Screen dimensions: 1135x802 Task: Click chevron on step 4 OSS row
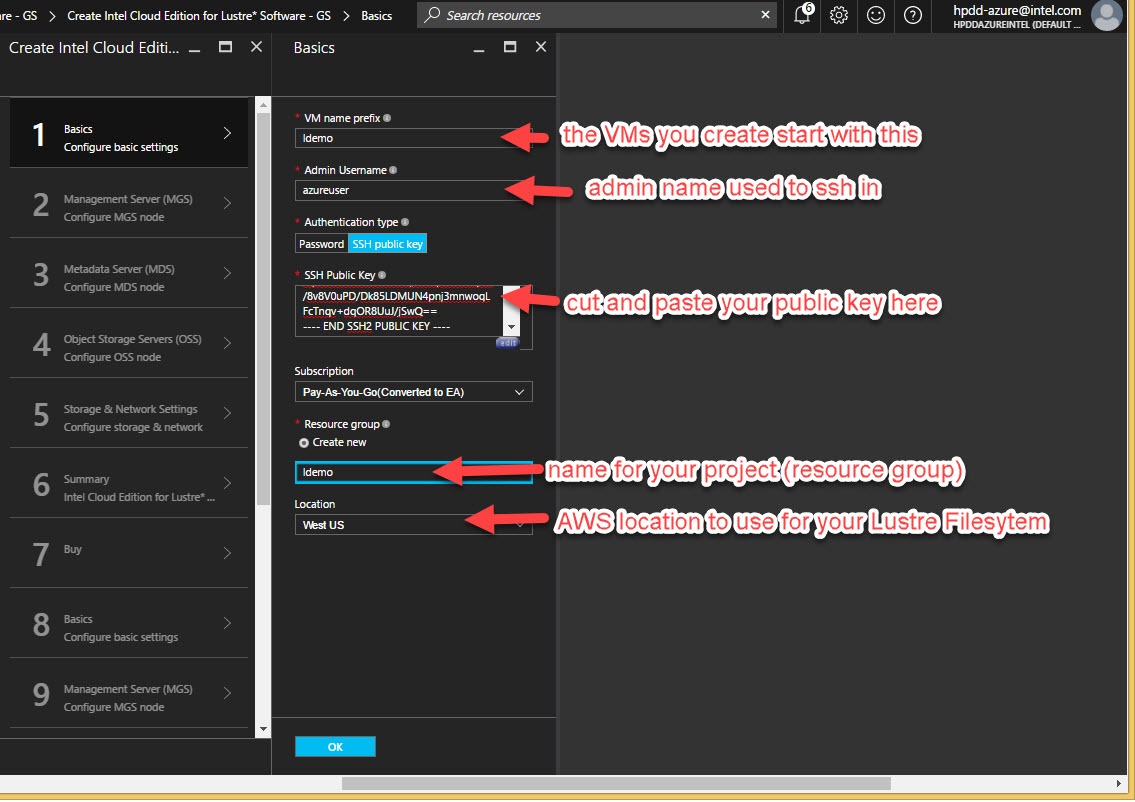pyautogui.click(x=227, y=343)
